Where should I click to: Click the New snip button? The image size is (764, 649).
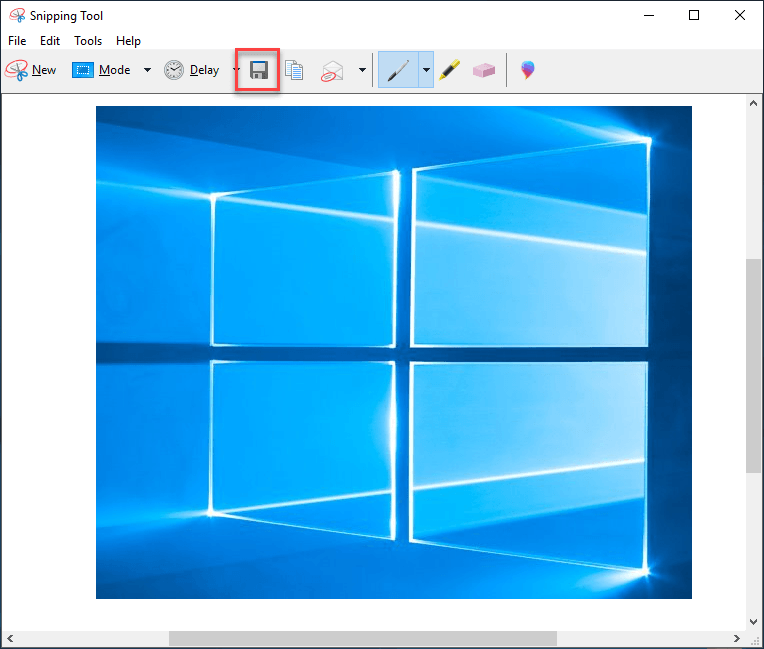31,70
